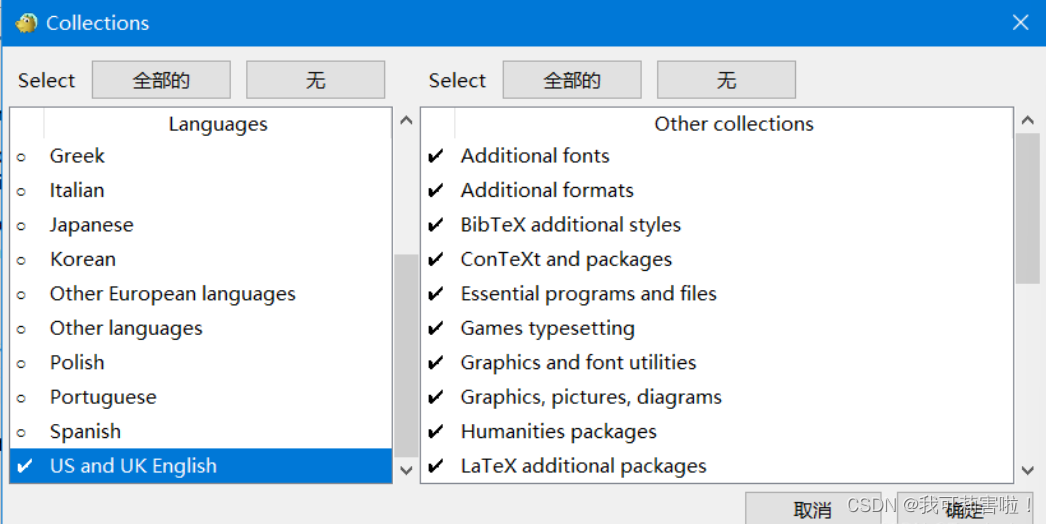This screenshot has width=1046, height=524.
Task: Select the Portuguese row text
Action: 103,398
